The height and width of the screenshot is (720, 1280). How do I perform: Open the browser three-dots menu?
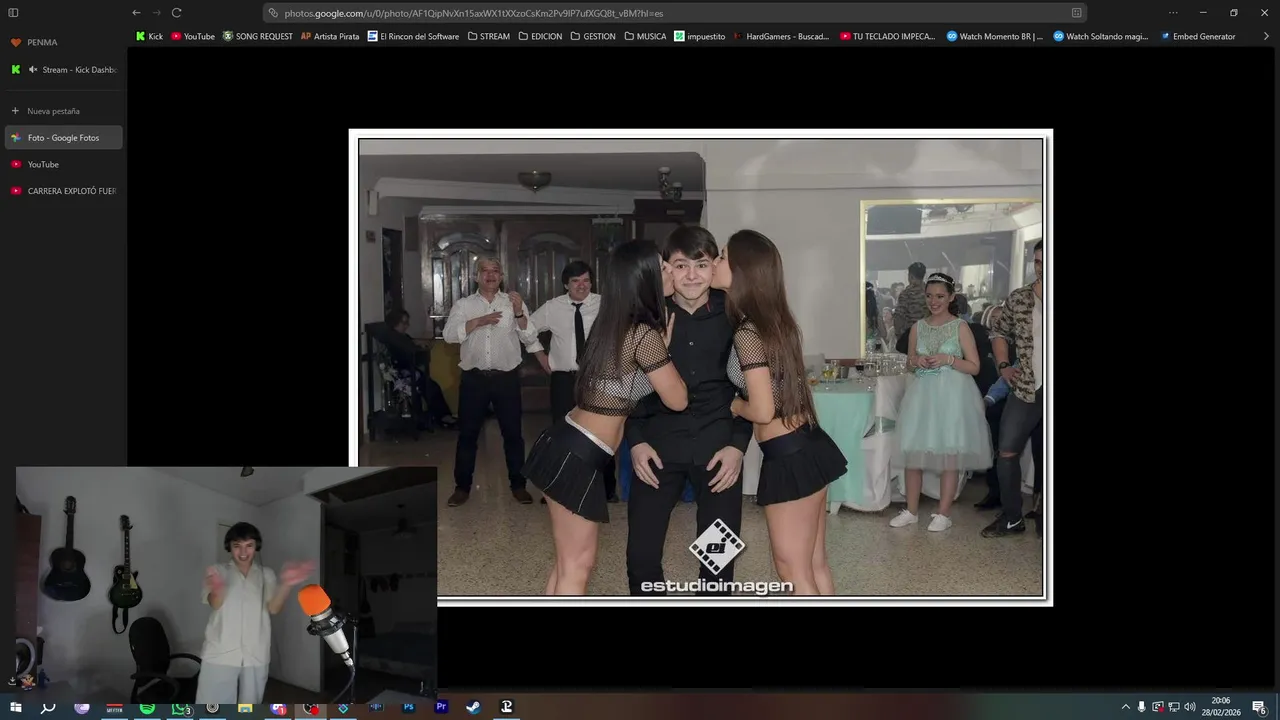coord(1173,13)
